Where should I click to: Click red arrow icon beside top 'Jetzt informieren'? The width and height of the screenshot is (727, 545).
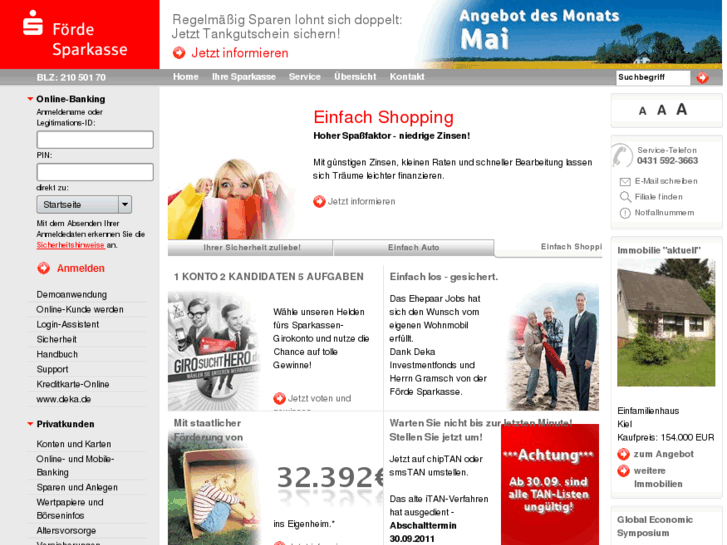pos(179,53)
